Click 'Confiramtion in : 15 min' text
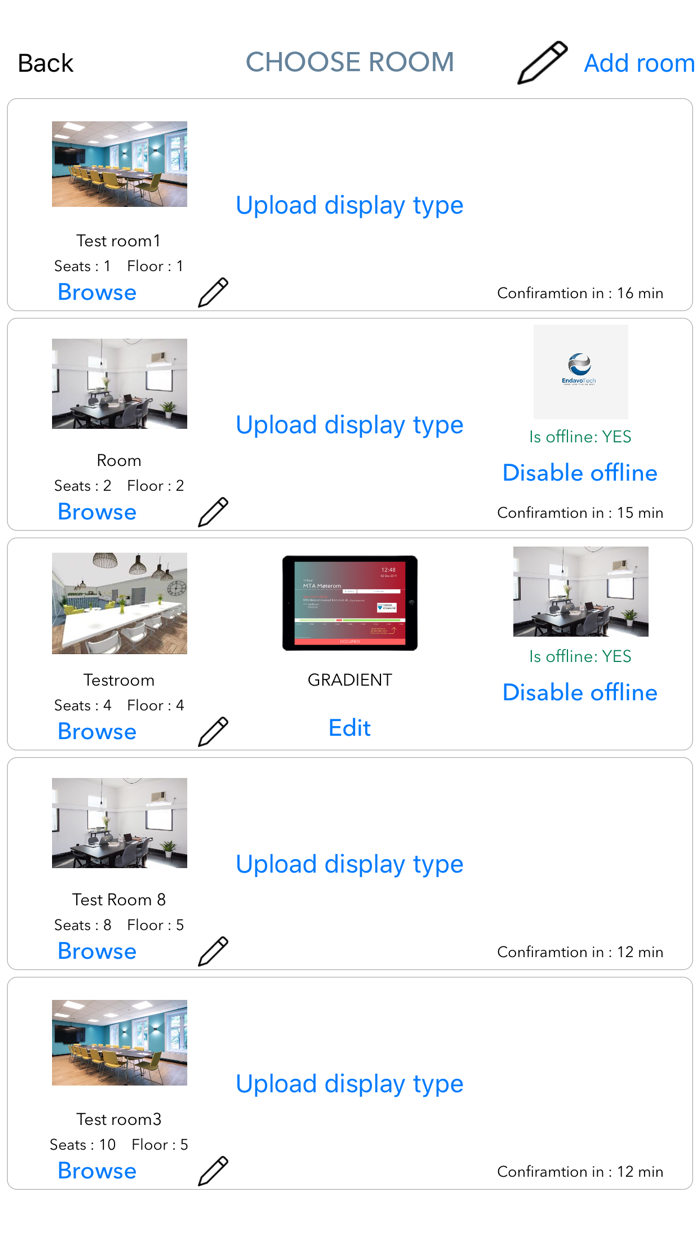Image resolution: width=700 pixels, height=1244 pixels. tap(580, 513)
